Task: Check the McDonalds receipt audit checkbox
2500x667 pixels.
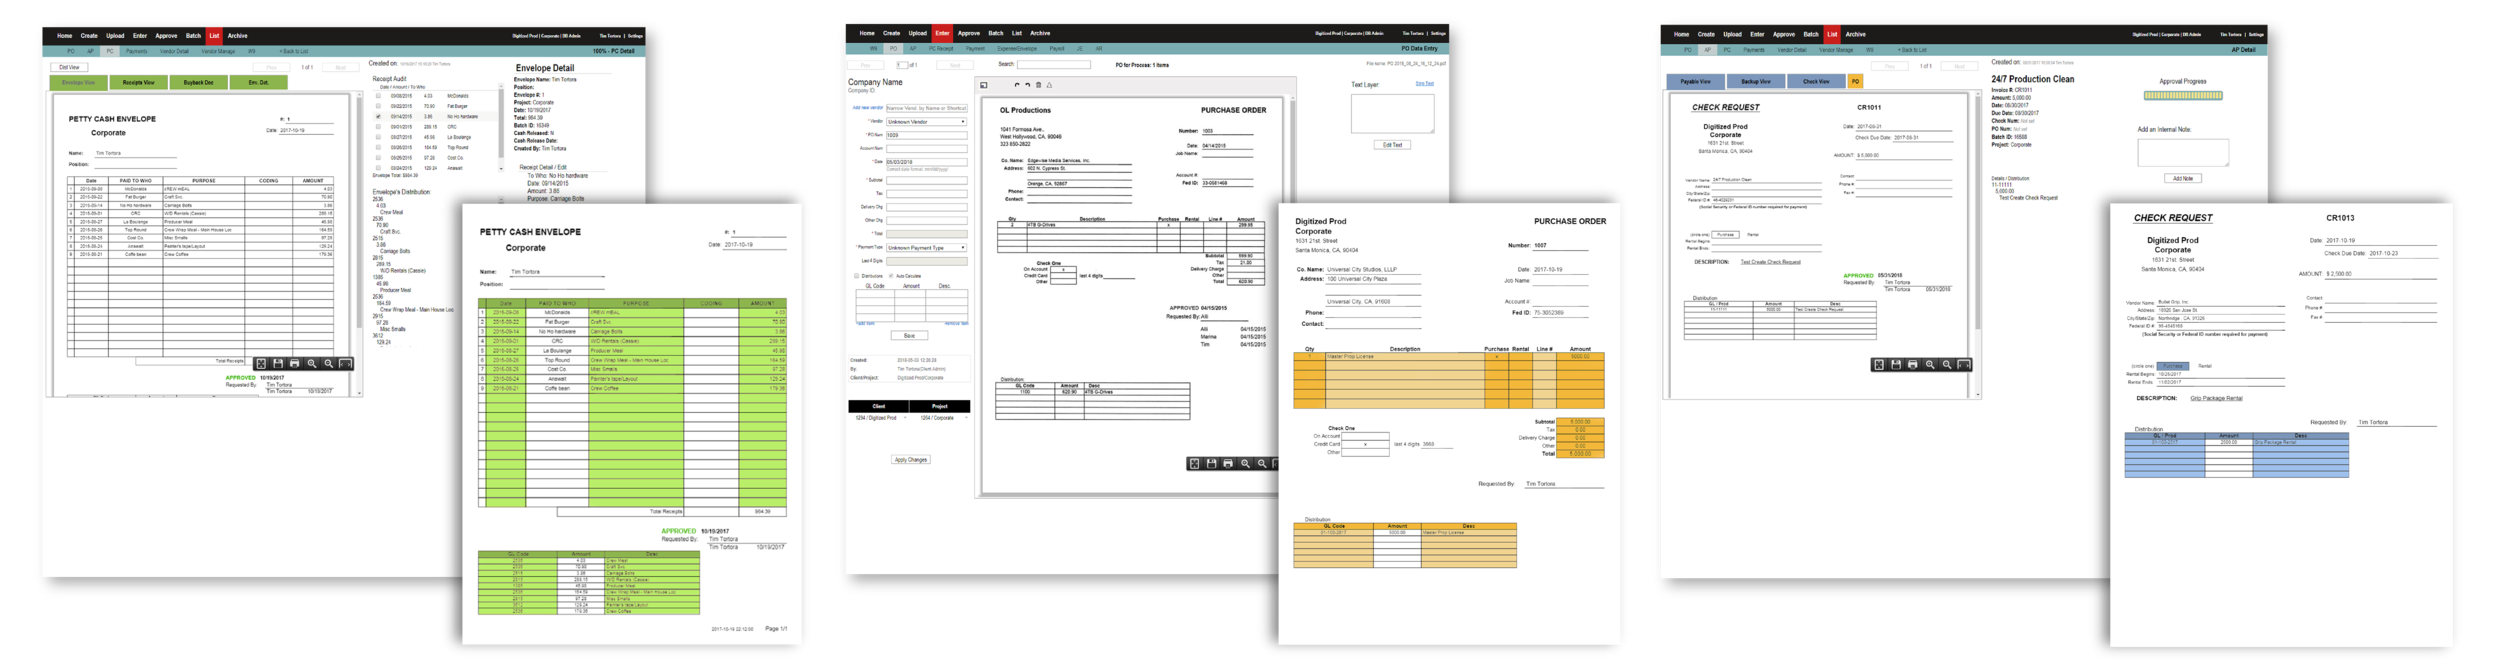Action: 378,96
